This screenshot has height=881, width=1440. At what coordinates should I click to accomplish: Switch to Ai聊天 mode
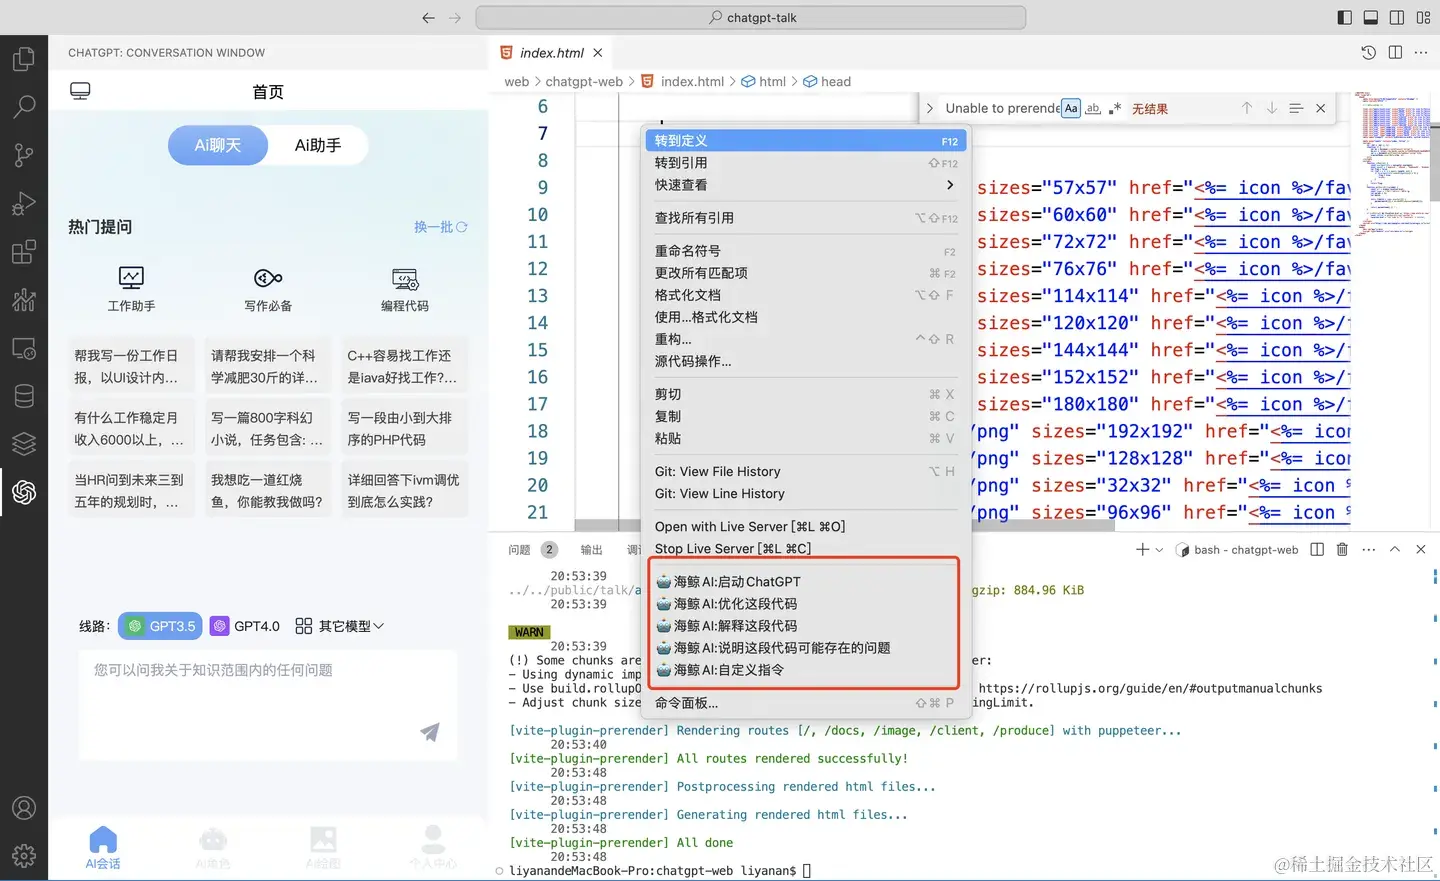pos(218,145)
